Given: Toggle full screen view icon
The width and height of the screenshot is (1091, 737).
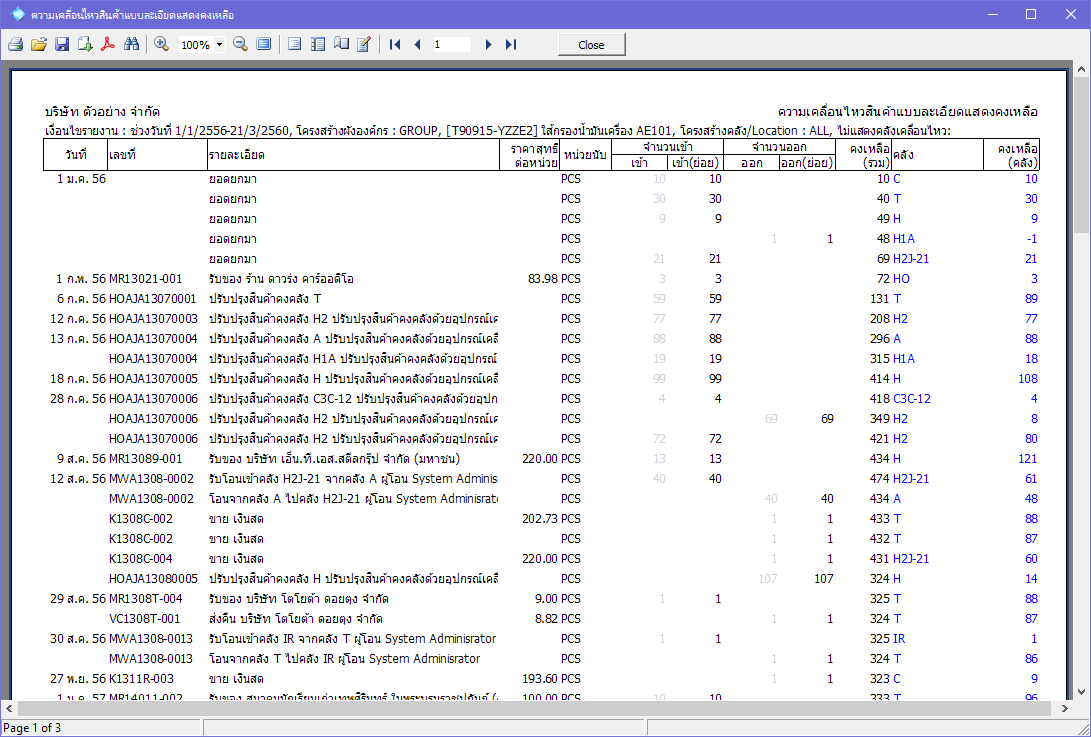Looking at the screenshot, I should 263,45.
